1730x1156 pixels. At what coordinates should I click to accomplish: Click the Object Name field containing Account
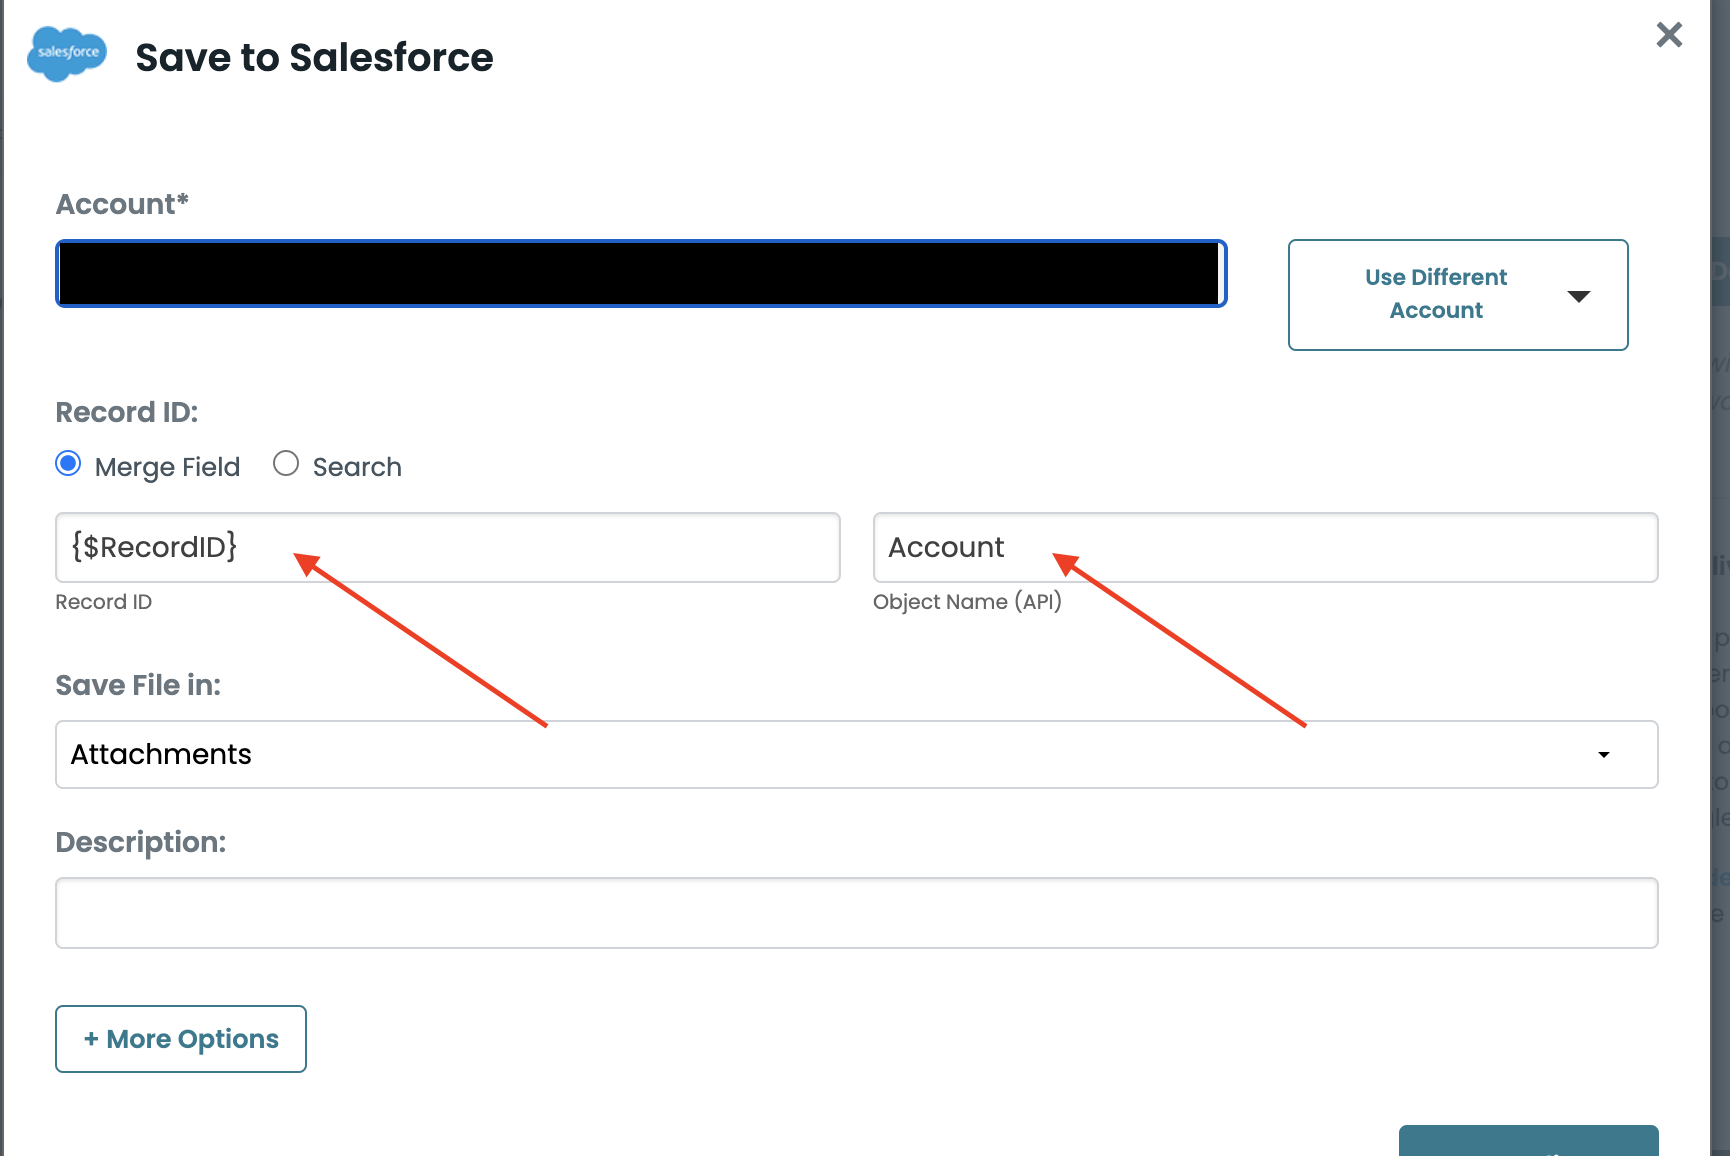pos(1265,547)
